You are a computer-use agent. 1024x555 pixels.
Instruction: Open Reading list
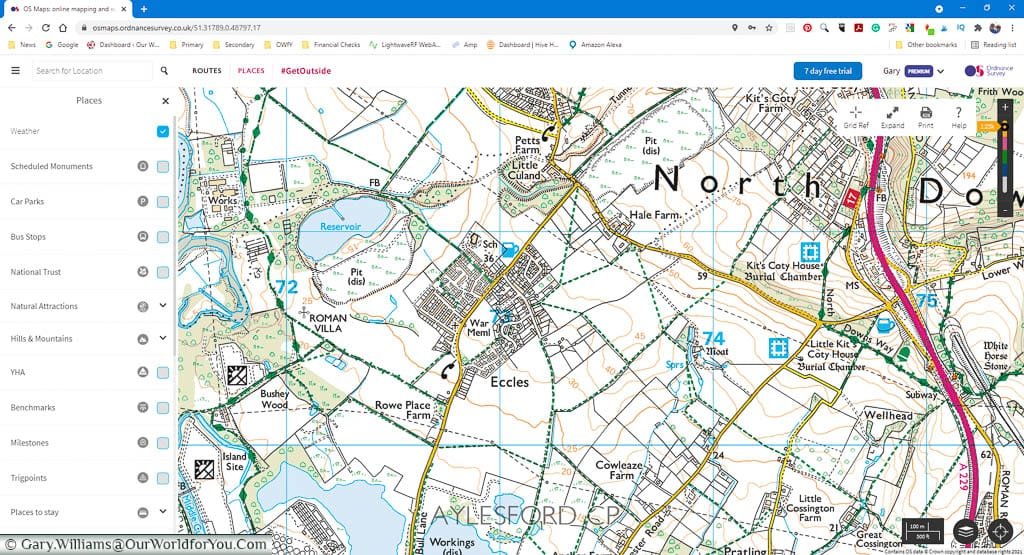[x=993, y=44]
